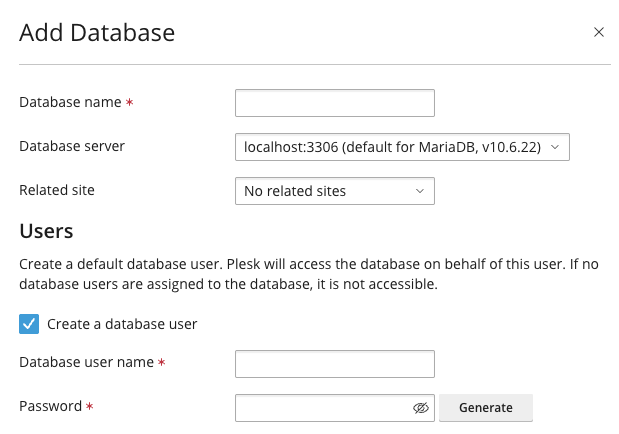
Task: Click the 'Password' field label
Action: click(51, 406)
